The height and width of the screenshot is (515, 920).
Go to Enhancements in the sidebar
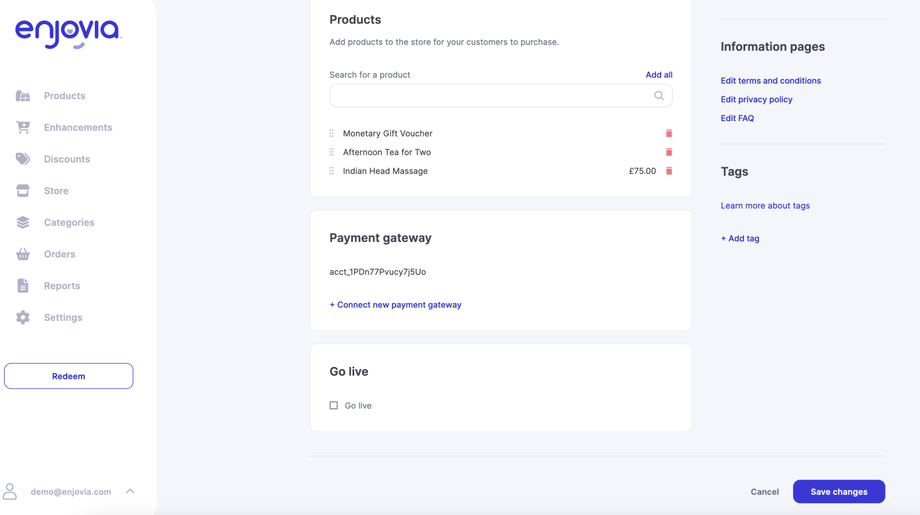coord(77,128)
